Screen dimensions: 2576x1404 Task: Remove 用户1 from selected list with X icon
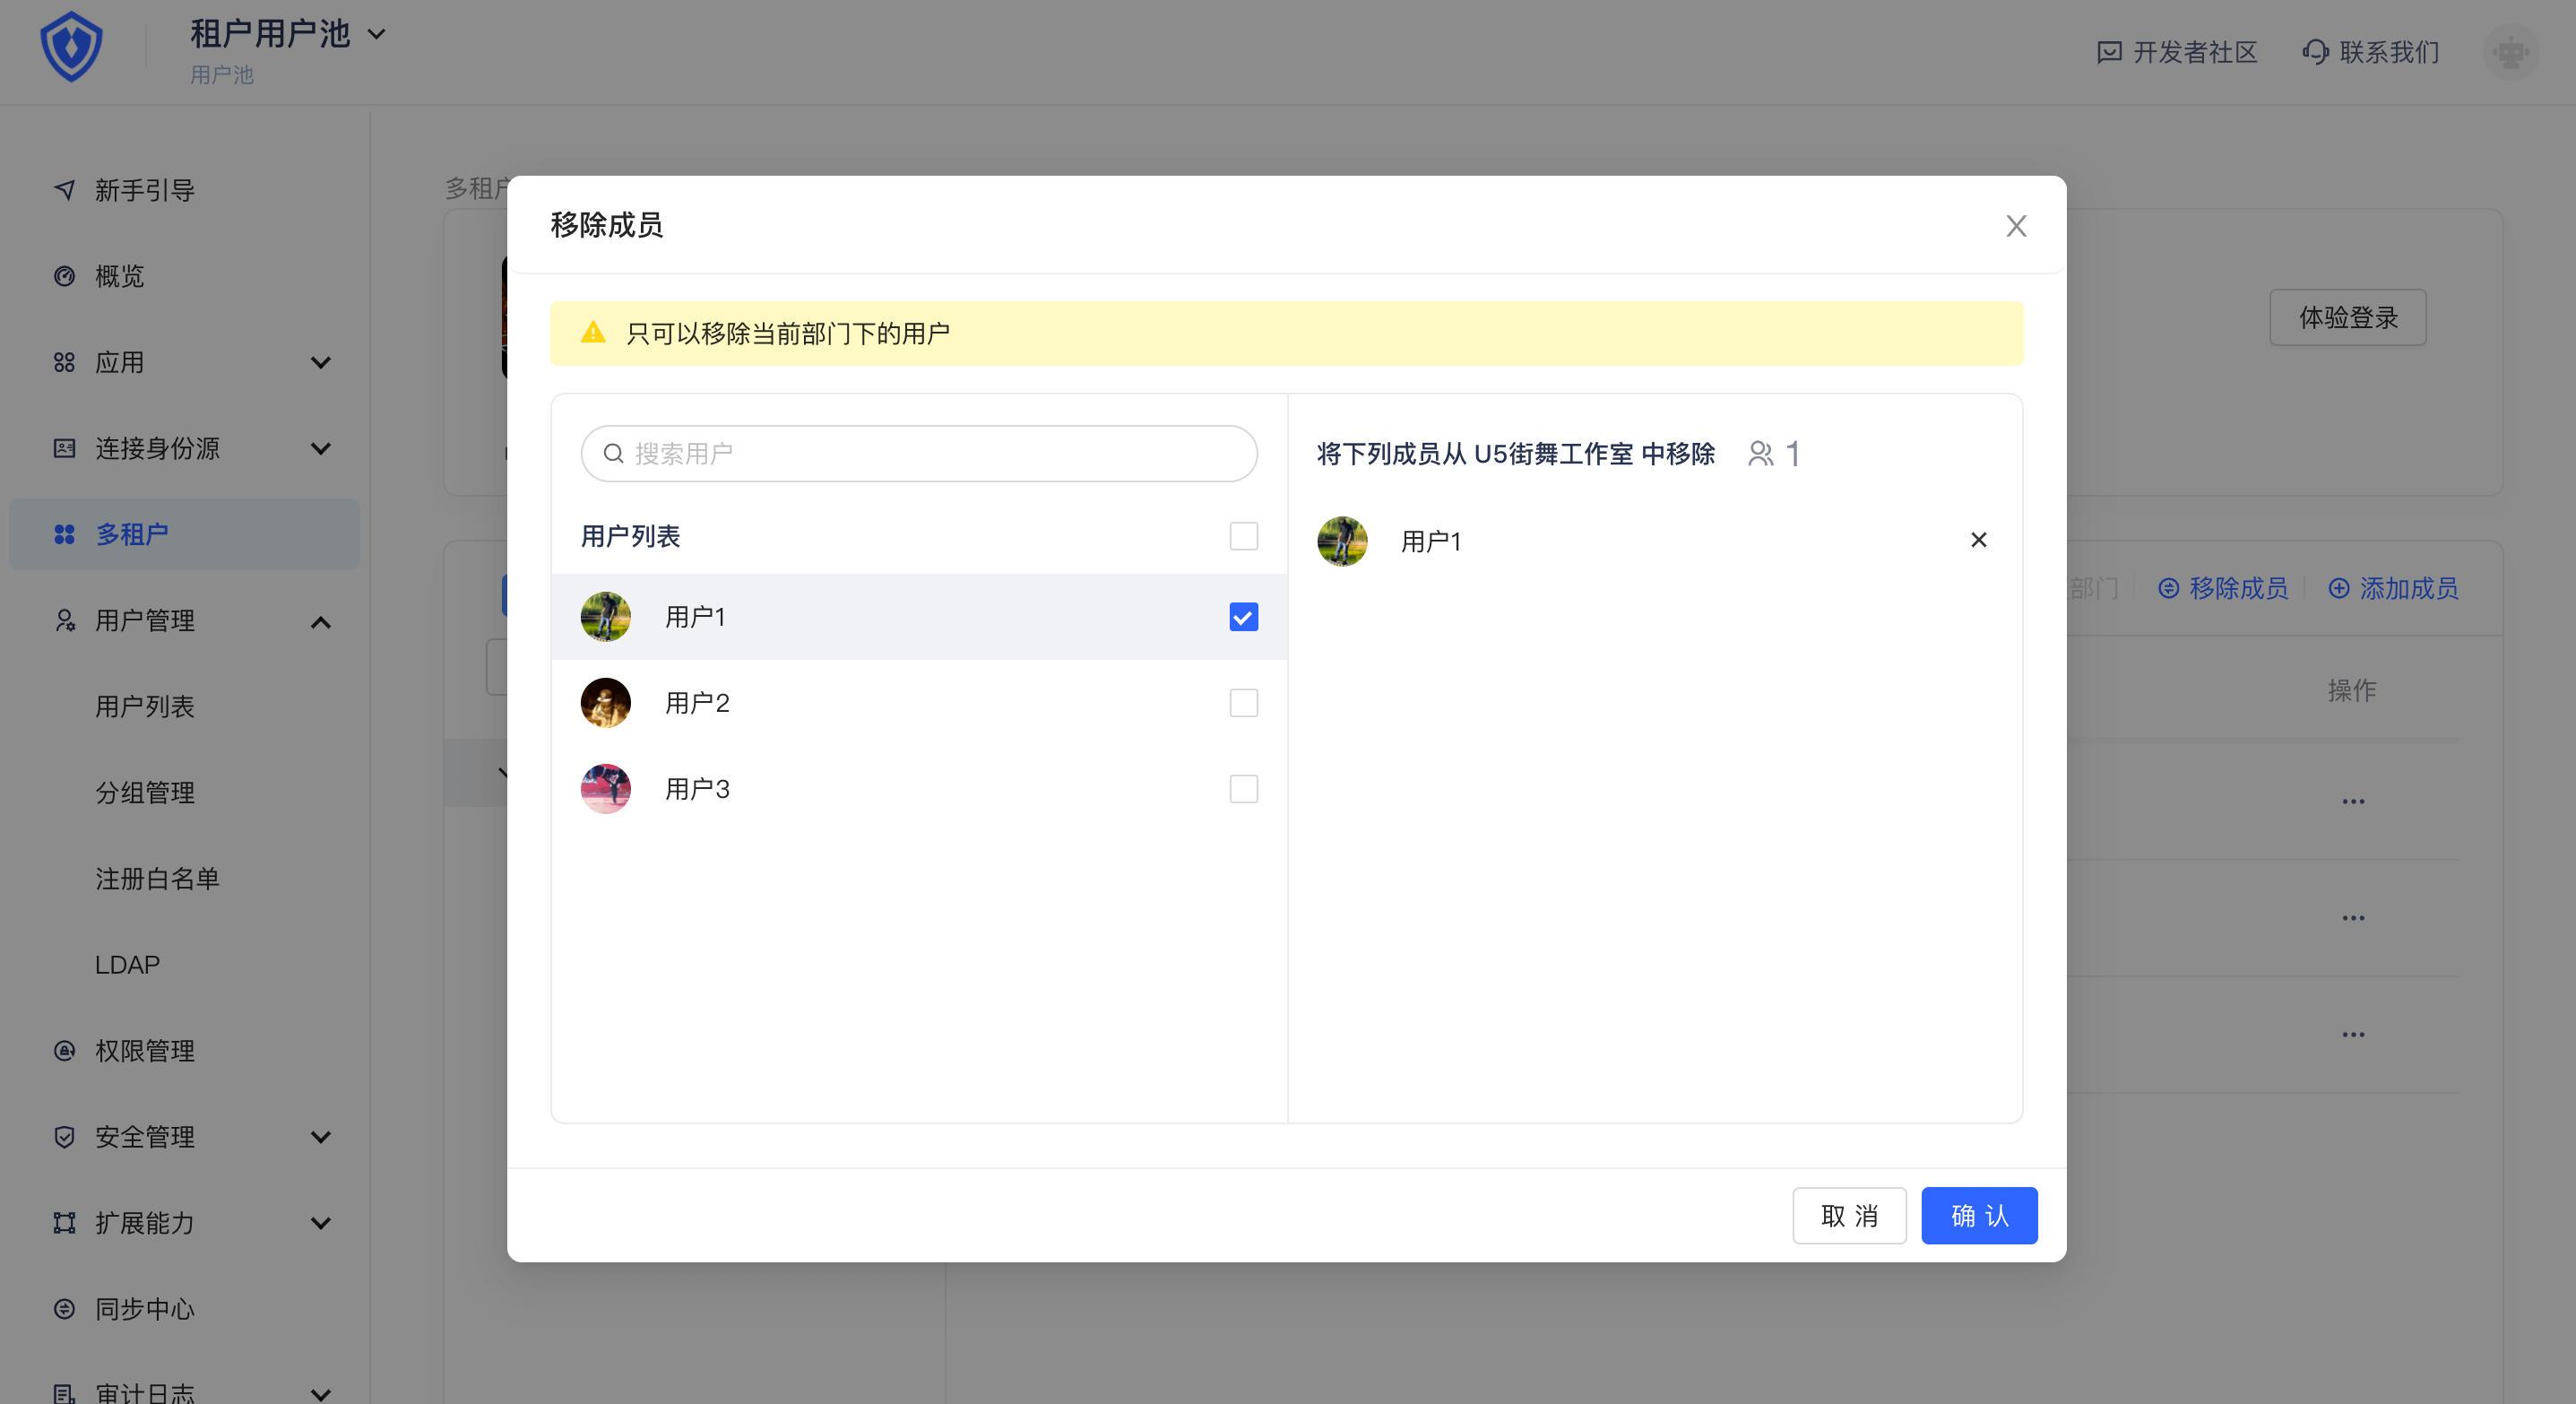pos(1977,540)
